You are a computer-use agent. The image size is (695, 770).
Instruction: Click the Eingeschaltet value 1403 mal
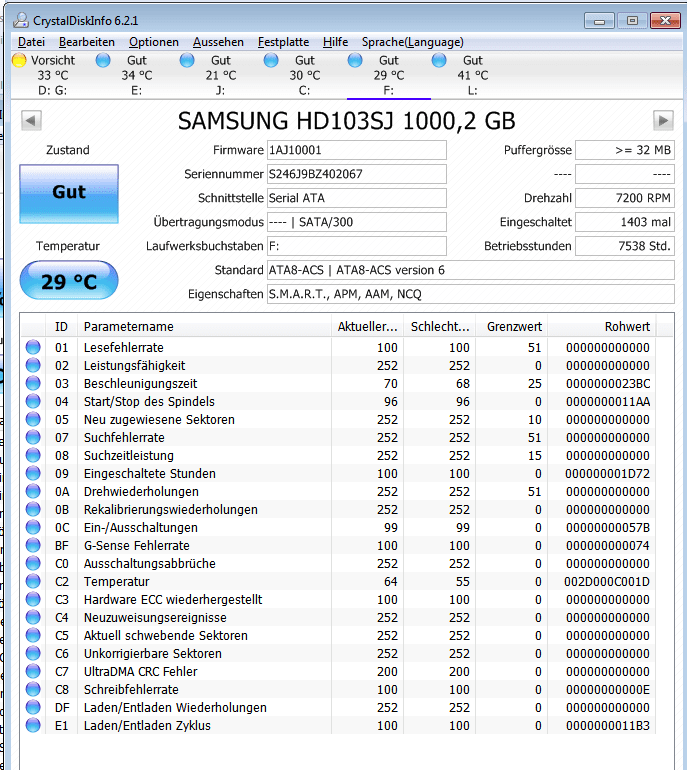pyautogui.click(x=625, y=222)
